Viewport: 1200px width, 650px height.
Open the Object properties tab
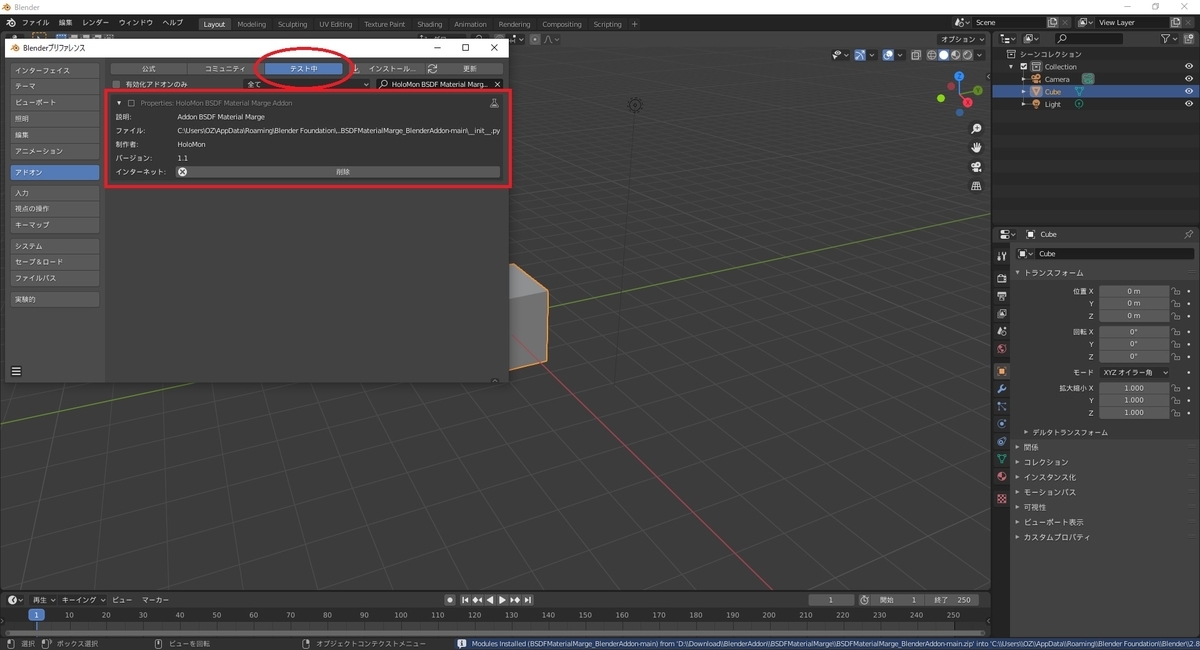1001,371
